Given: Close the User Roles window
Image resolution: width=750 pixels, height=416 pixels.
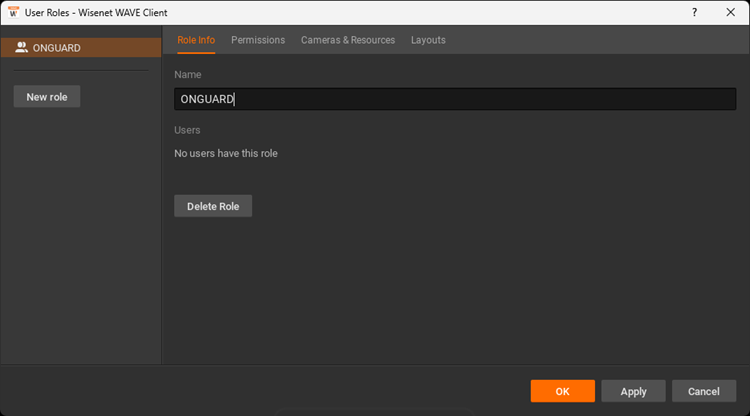Looking at the screenshot, I should [x=730, y=12].
